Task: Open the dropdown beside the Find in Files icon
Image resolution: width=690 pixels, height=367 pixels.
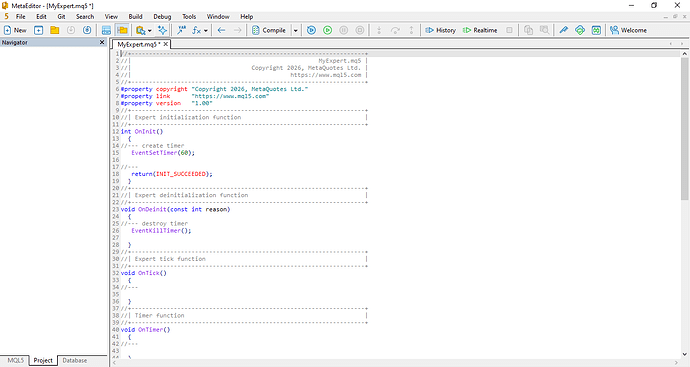Action: pyautogui.click(x=150, y=30)
